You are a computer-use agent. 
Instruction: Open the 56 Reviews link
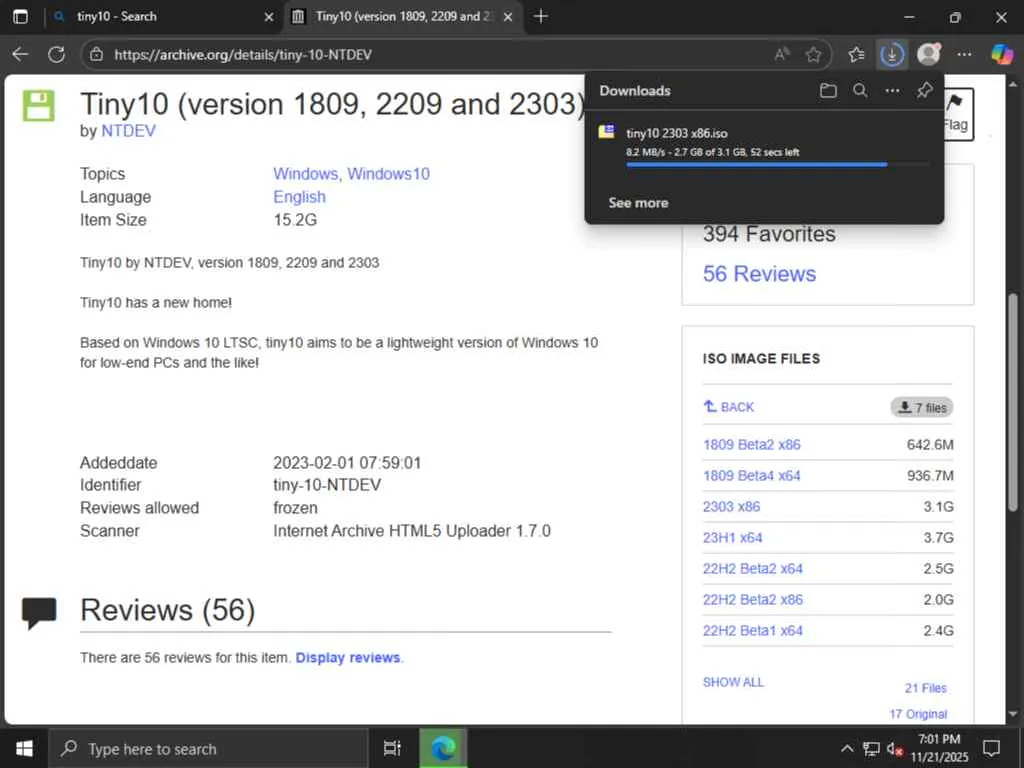coord(760,274)
